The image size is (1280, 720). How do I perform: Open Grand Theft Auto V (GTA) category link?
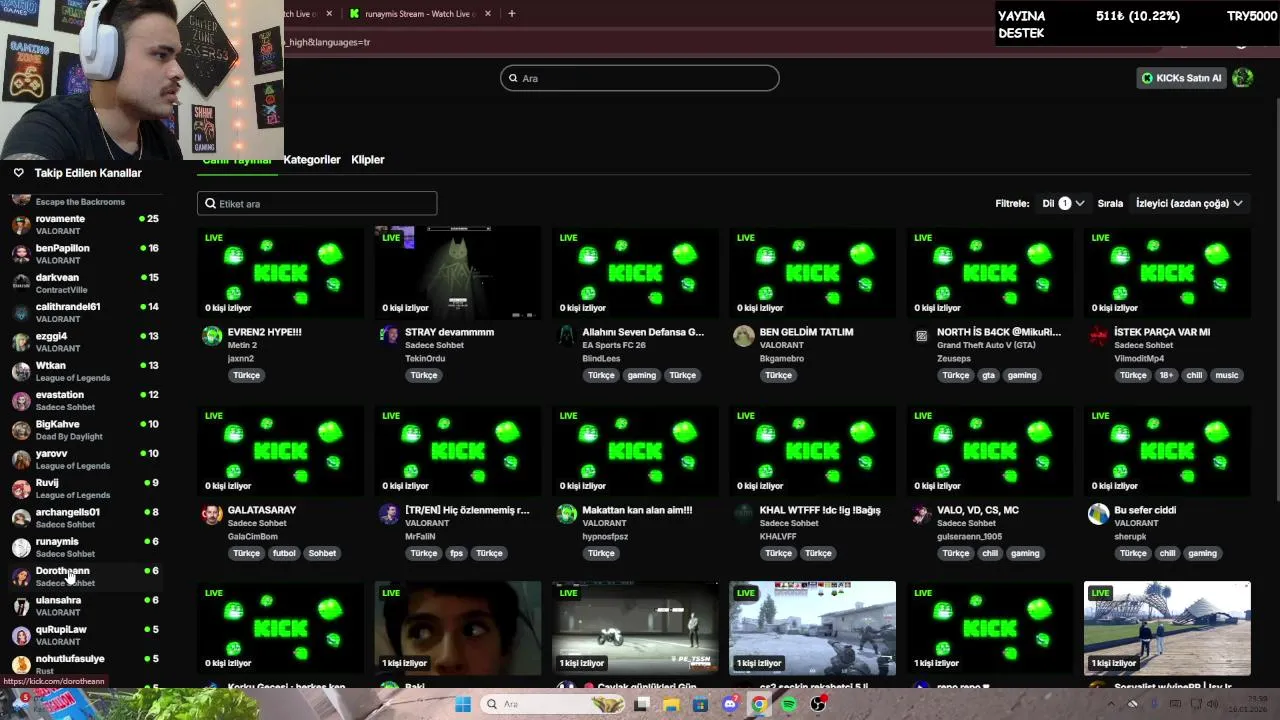(986, 345)
